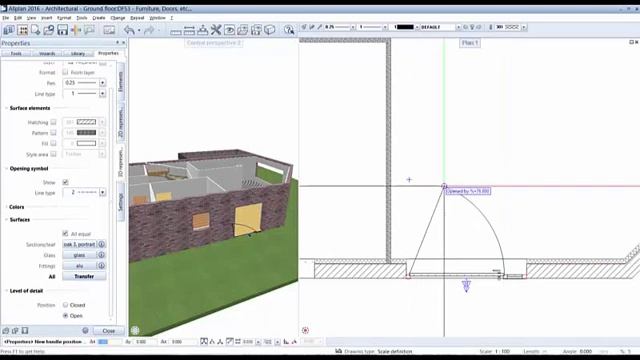Open the Pen 0.25 dropdown in Properties

click(102, 83)
